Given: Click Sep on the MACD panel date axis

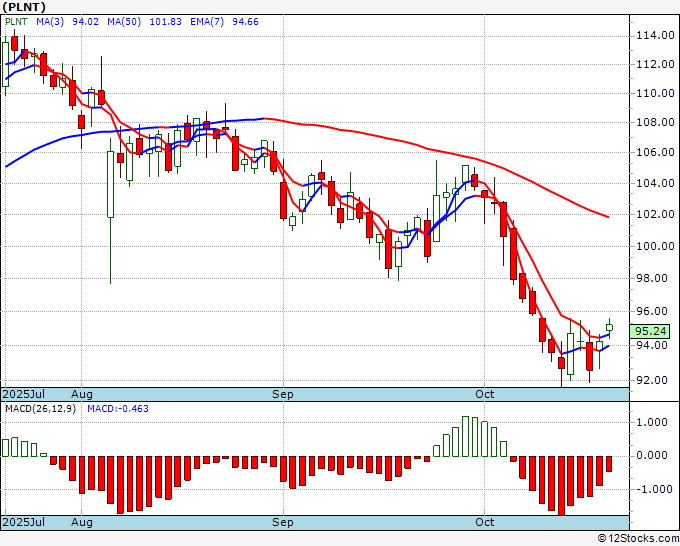Looking at the screenshot, I should point(283,522).
